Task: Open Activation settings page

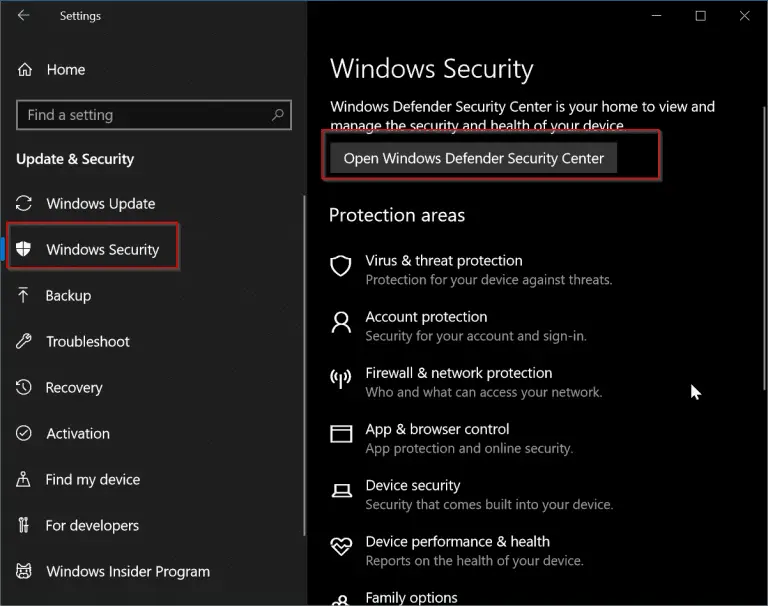Action: [x=78, y=434]
